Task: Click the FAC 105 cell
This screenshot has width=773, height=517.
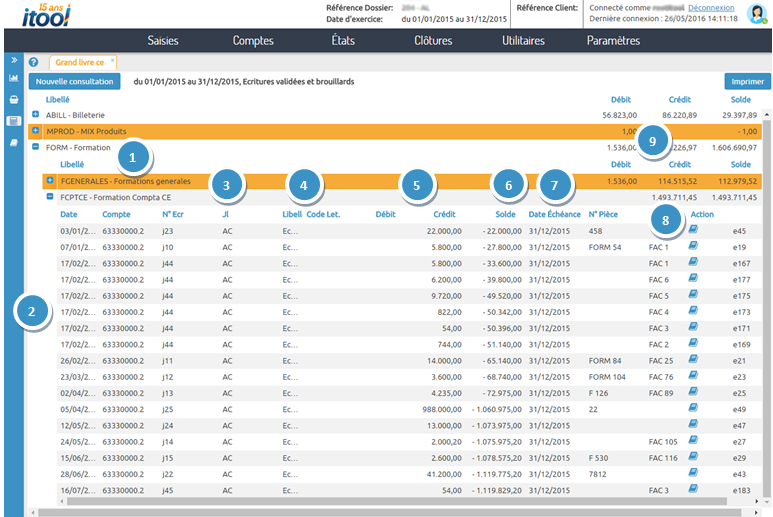Action: pyautogui.click(x=663, y=442)
